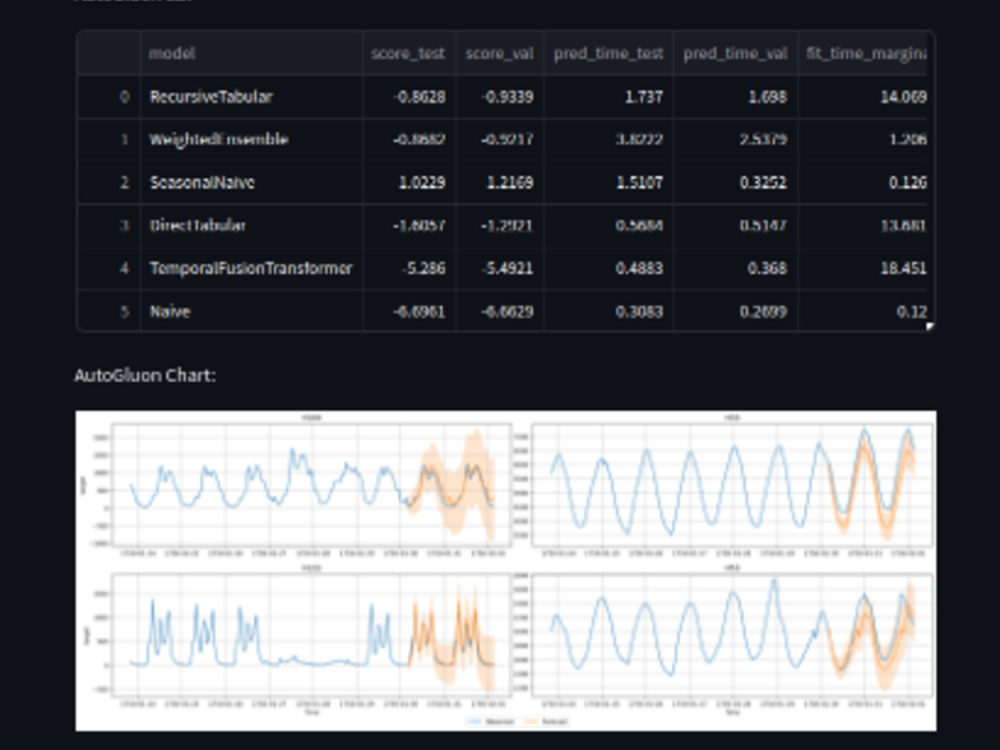Click the pred_time_val cell of Naive row
Image resolution: width=1000 pixels, height=750 pixels.
click(x=735, y=311)
